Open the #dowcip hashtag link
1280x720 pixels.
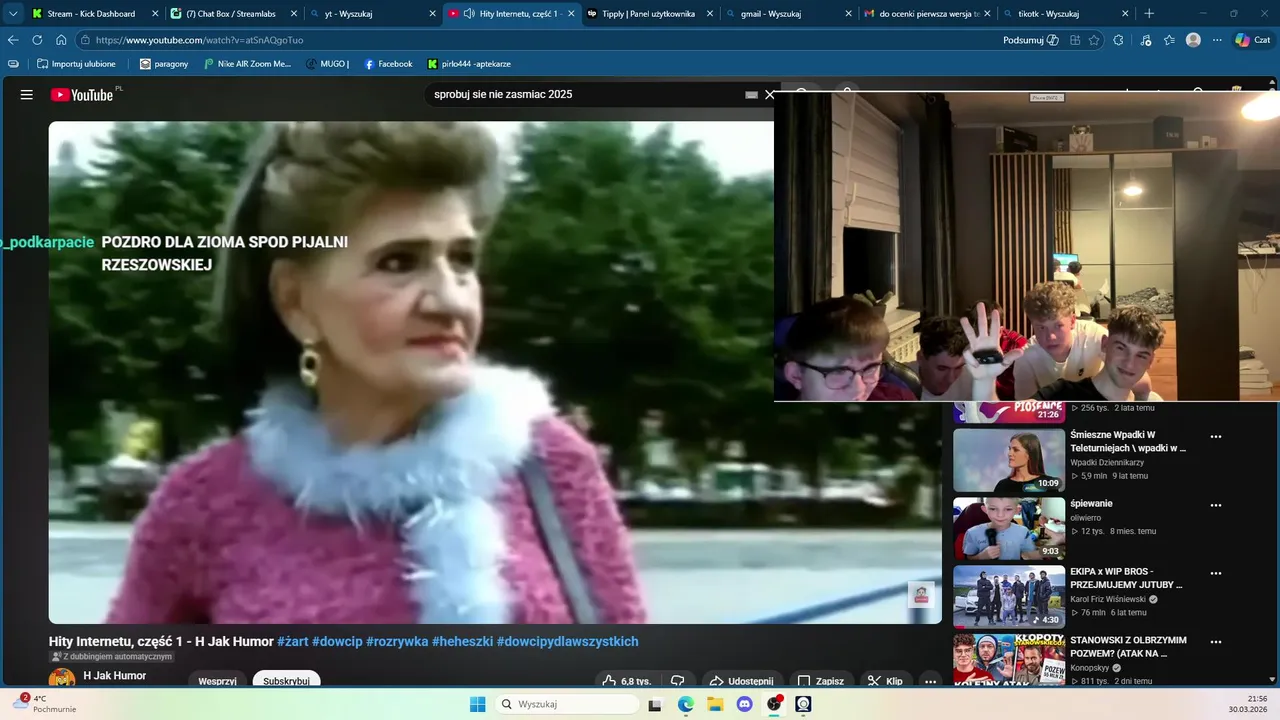coord(337,642)
